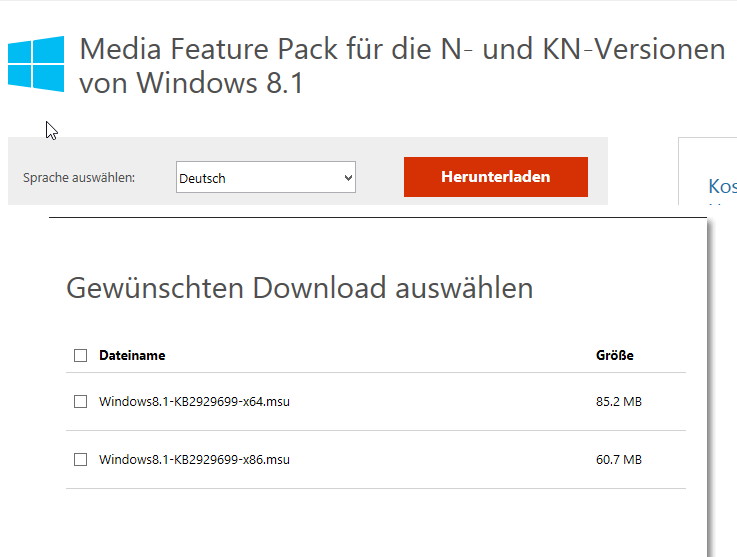
Task: Check the Windows8.1-KB2929699-x86.msu checkbox
Action: (80, 459)
